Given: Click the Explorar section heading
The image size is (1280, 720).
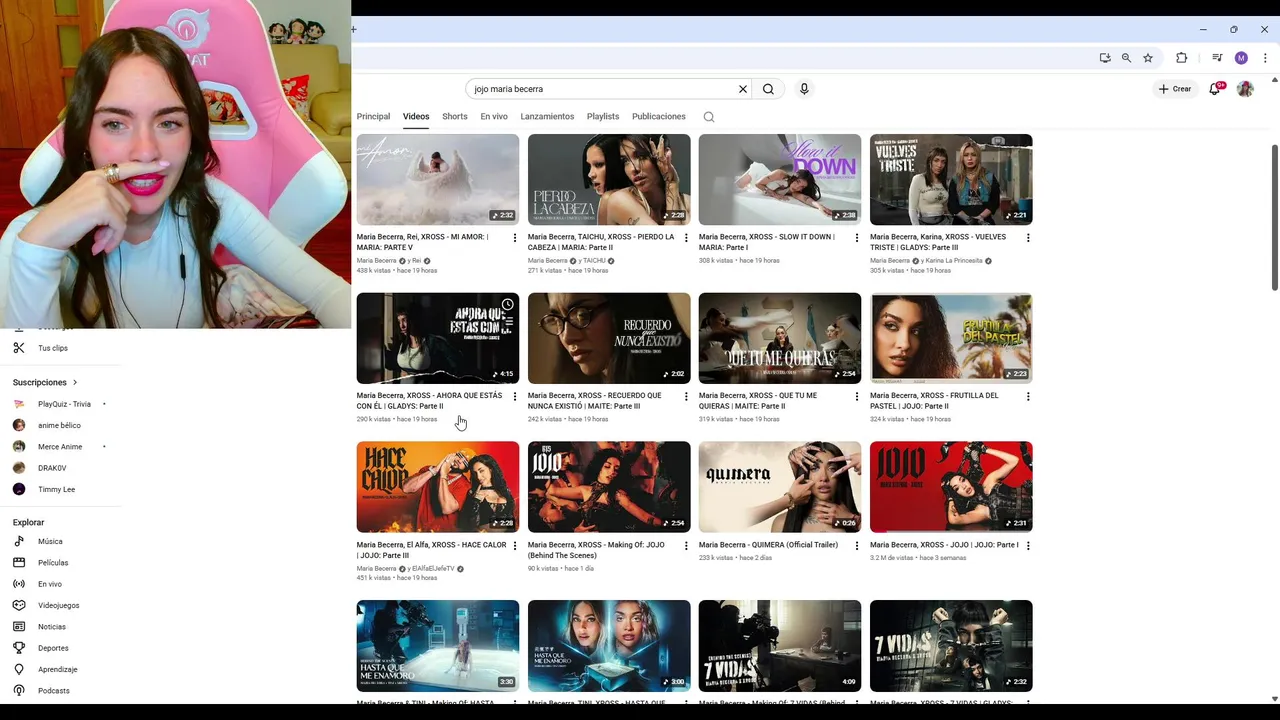Looking at the screenshot, I should 29,523.
